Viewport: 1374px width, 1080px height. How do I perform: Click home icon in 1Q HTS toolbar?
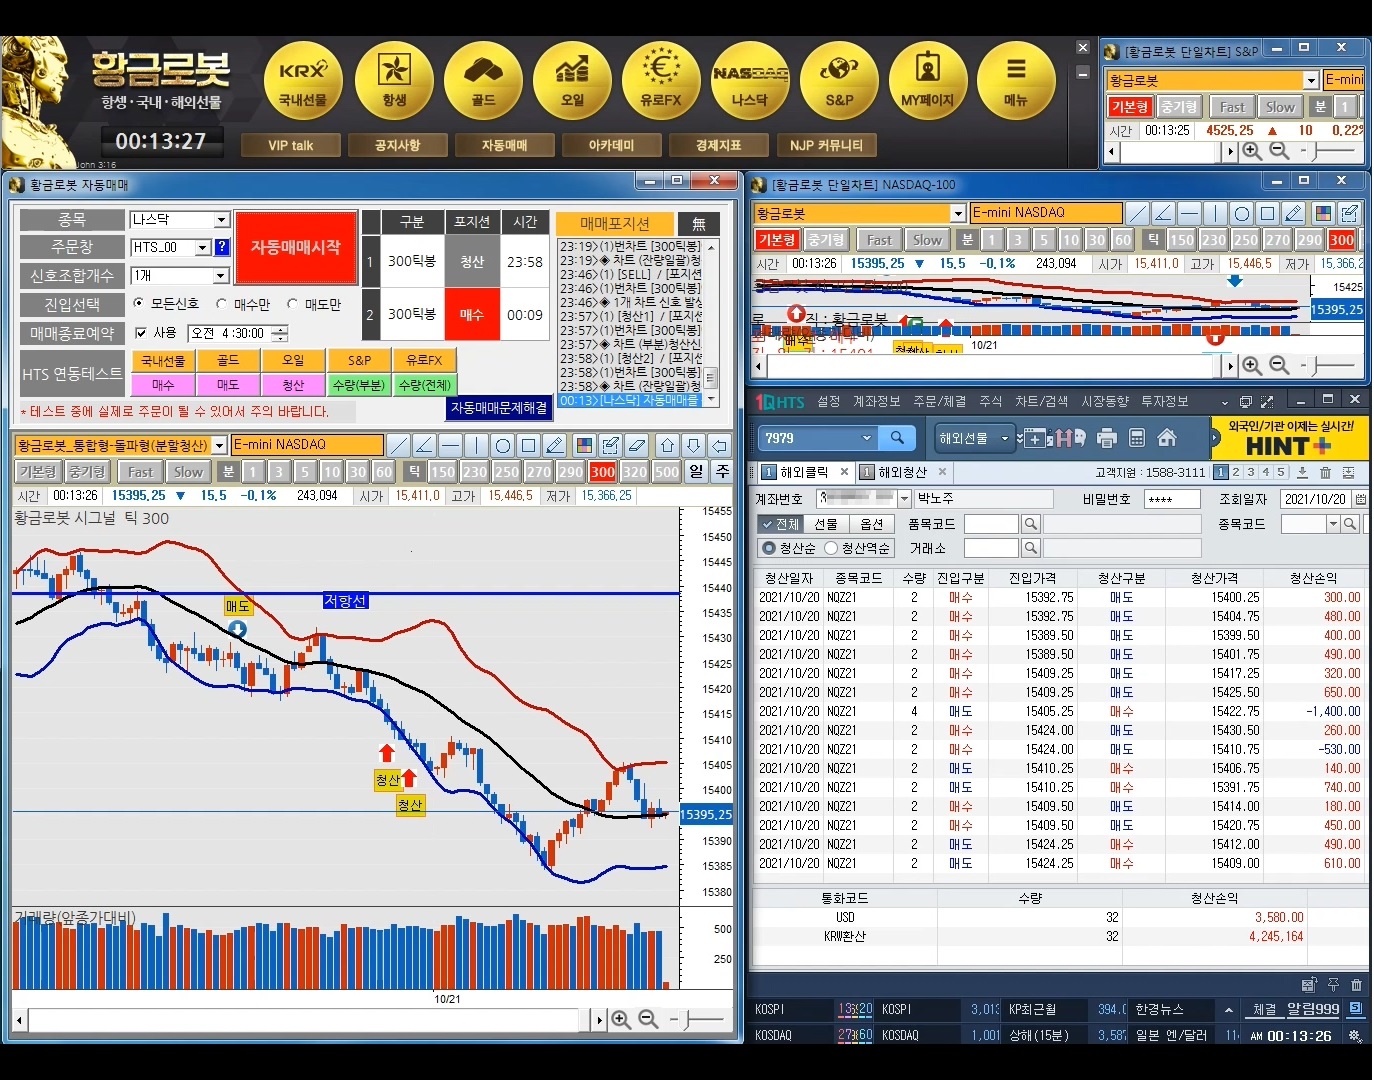pyautogui.click(x=1166, y=438)
